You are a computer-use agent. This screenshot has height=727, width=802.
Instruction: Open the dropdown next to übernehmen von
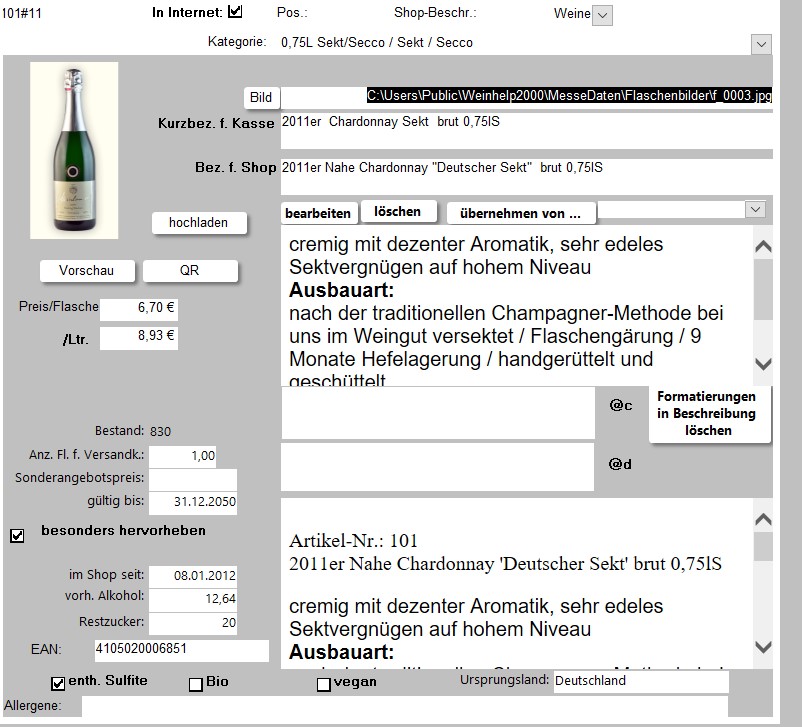click(755, 209)
